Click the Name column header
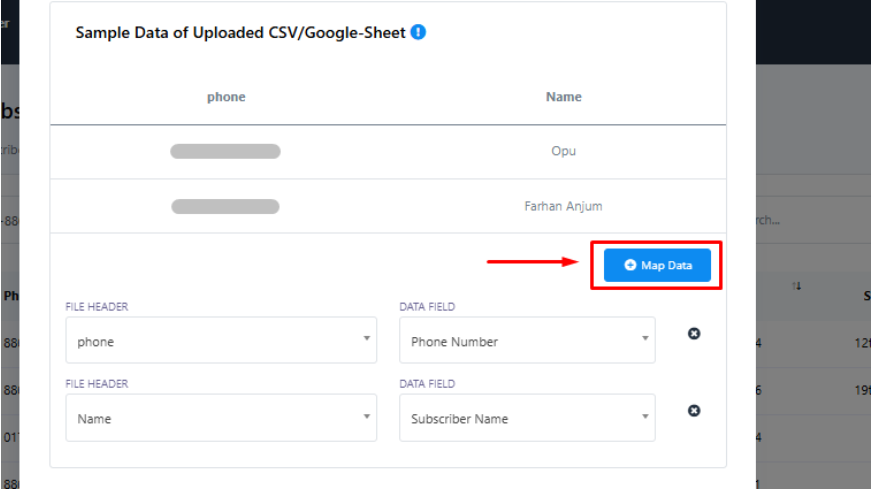The height and width of the screenshot is (489, 871). 563,97
